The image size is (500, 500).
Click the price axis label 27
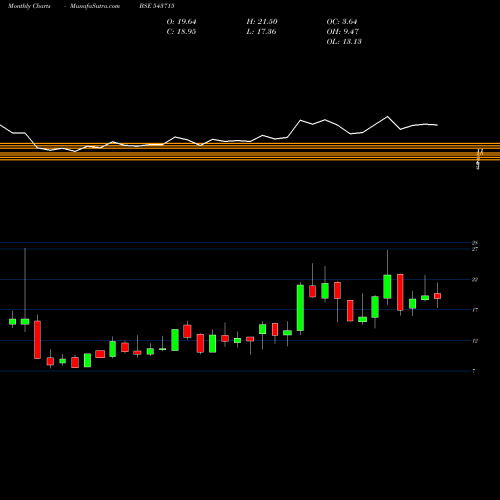click(475, 249)
